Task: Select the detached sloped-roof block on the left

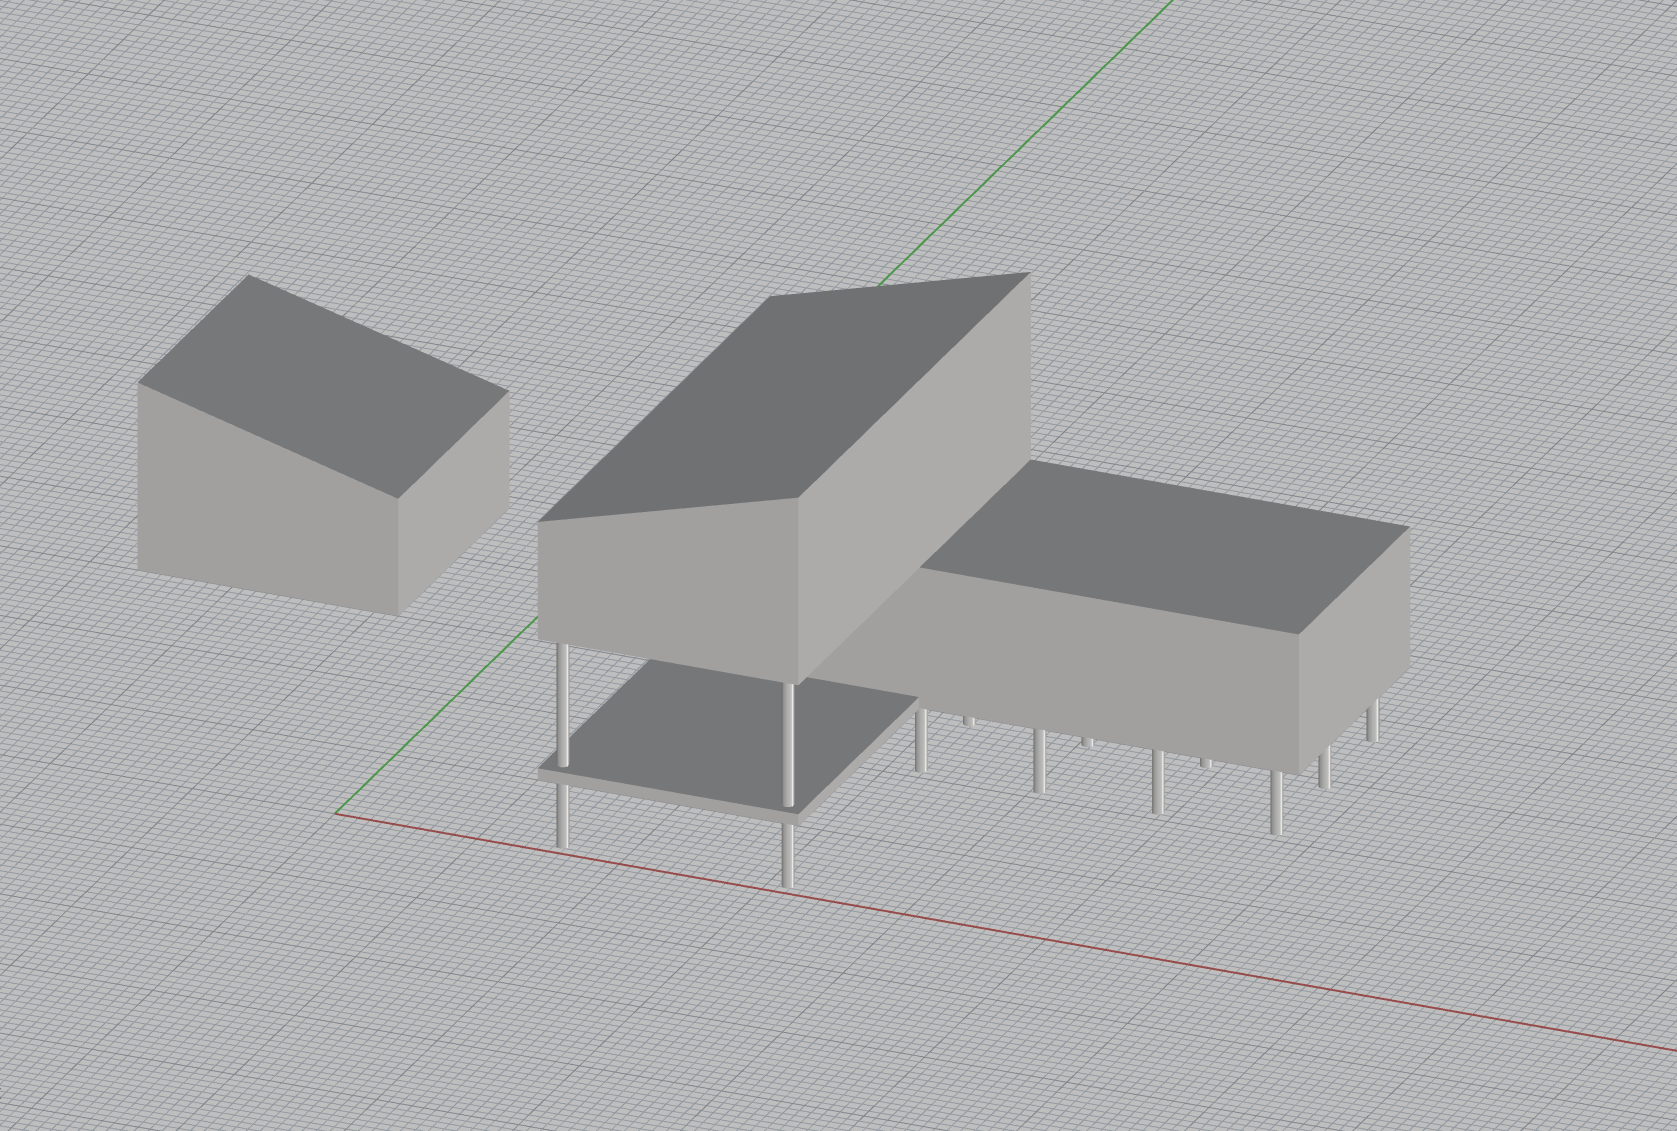Action: click(322, 445)
